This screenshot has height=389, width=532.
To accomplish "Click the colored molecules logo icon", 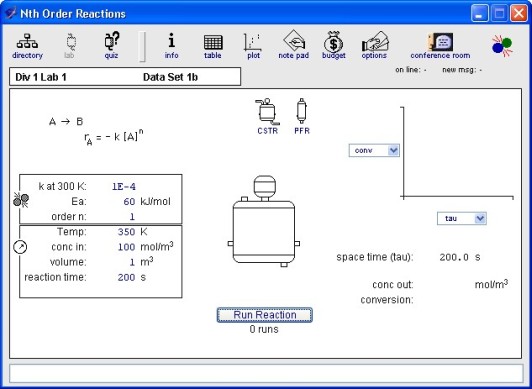I will click(x=502, y=46).
